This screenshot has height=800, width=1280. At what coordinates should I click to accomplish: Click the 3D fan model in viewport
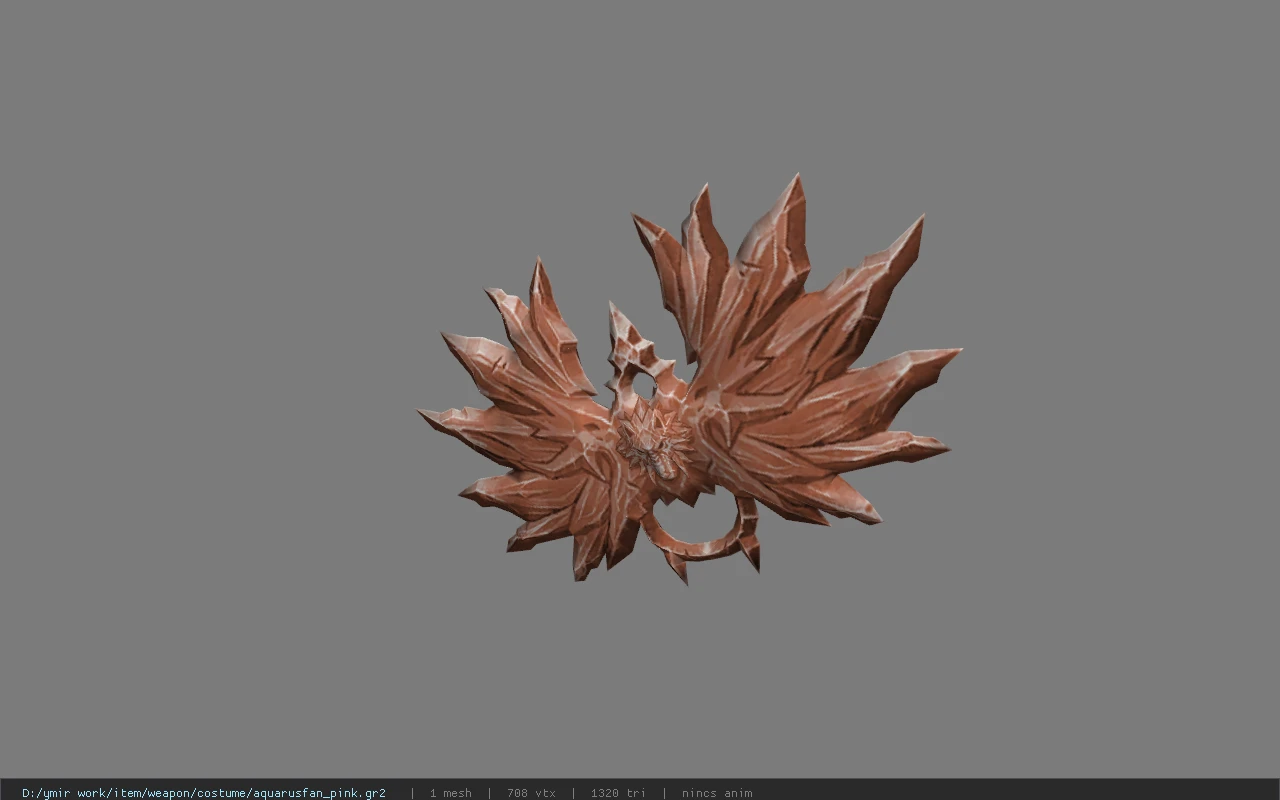[x=690, y=380]
